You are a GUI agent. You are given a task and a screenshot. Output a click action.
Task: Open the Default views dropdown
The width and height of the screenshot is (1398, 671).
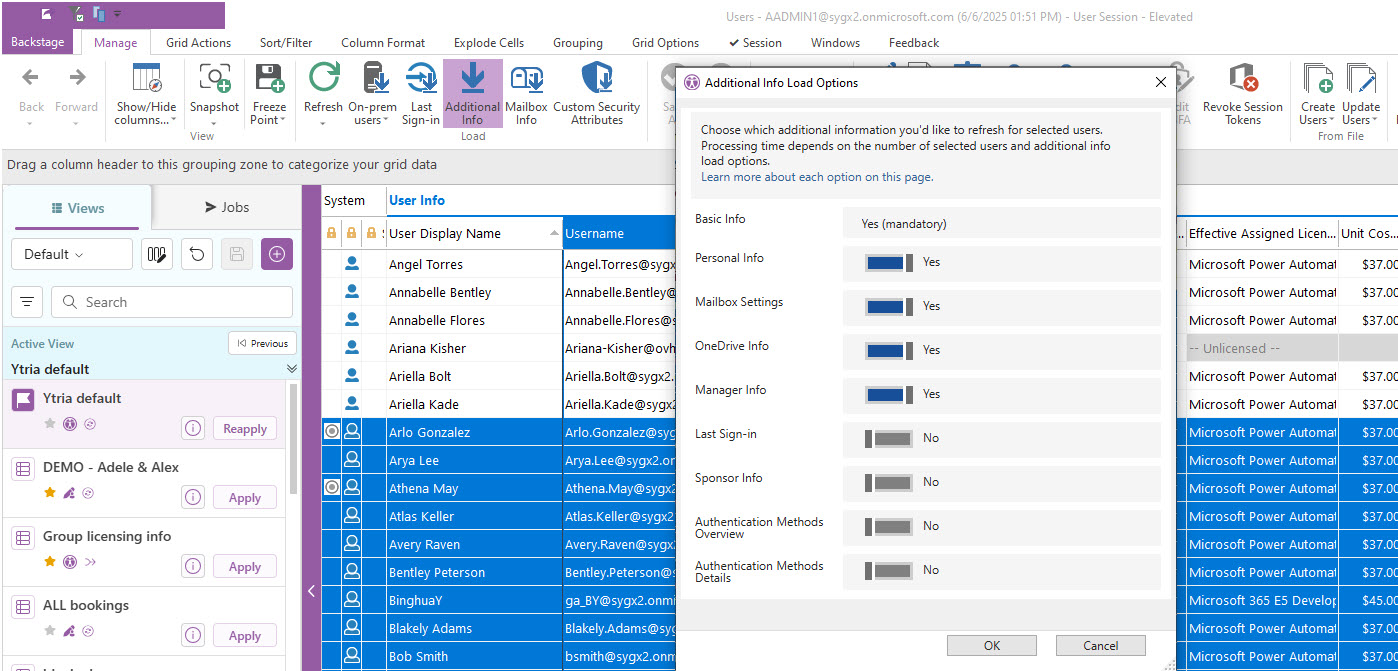[71, 254]
